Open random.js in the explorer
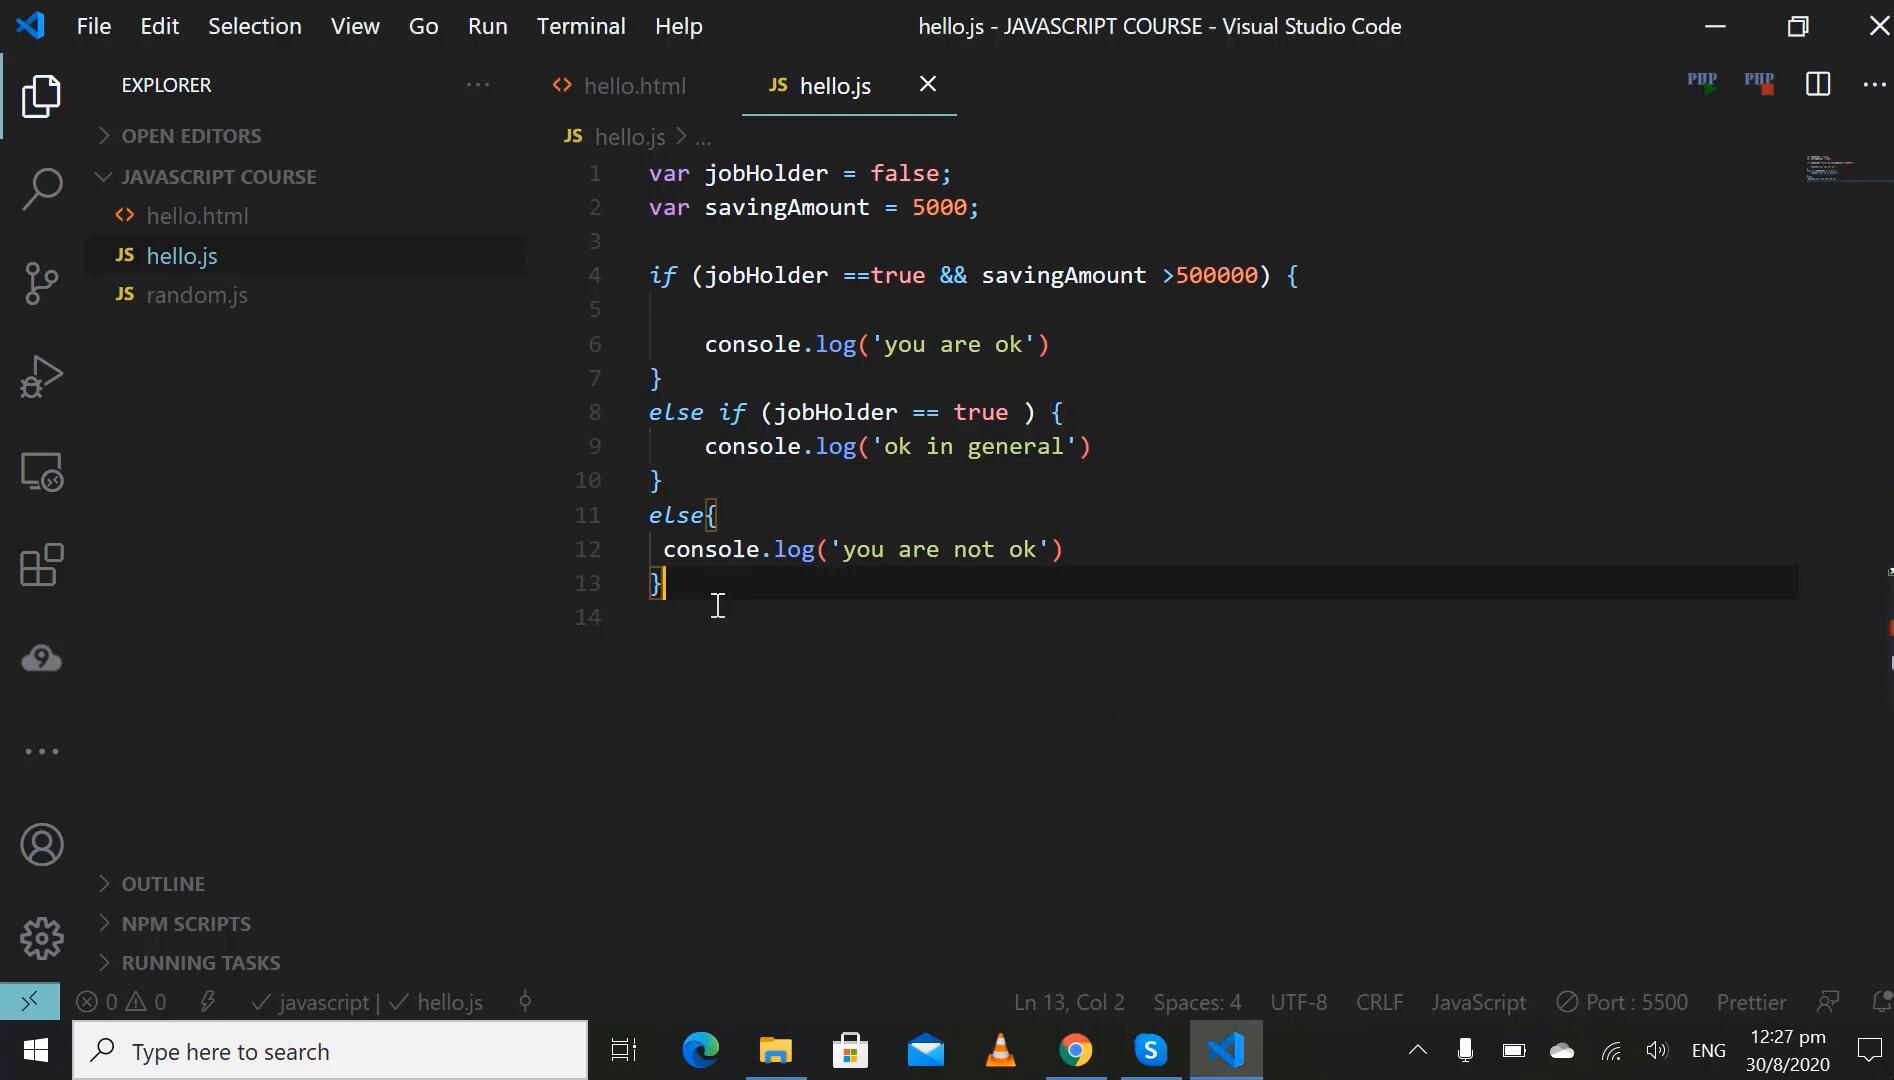The width and height of the screenshot is (1894, 1080). pyautogui.click(x=197, y=295)
